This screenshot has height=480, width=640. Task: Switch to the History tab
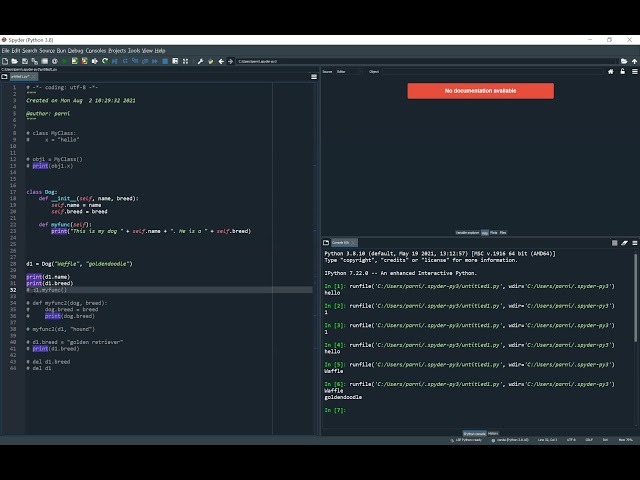tap(493, 433)
